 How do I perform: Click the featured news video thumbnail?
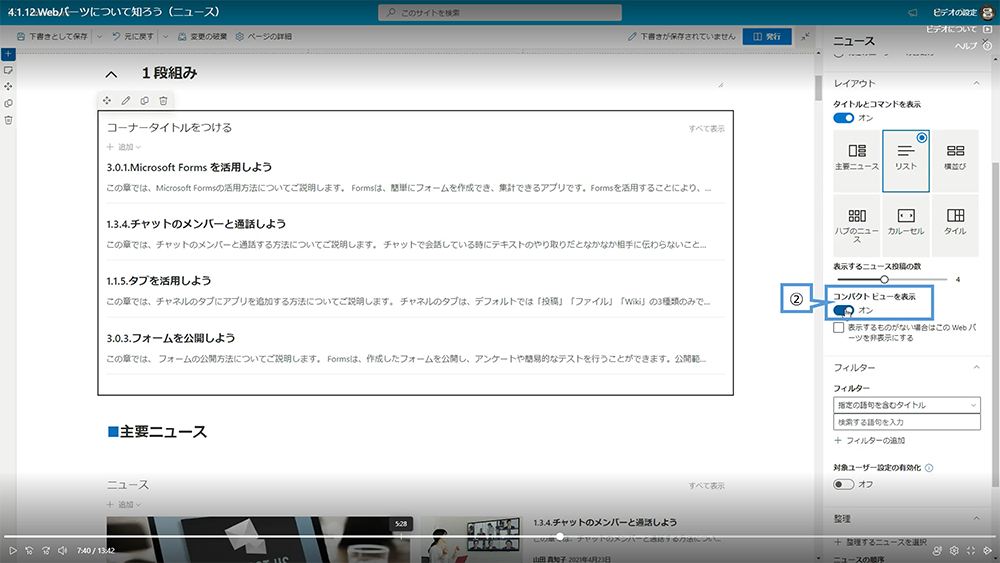click(x=260, y=539)
